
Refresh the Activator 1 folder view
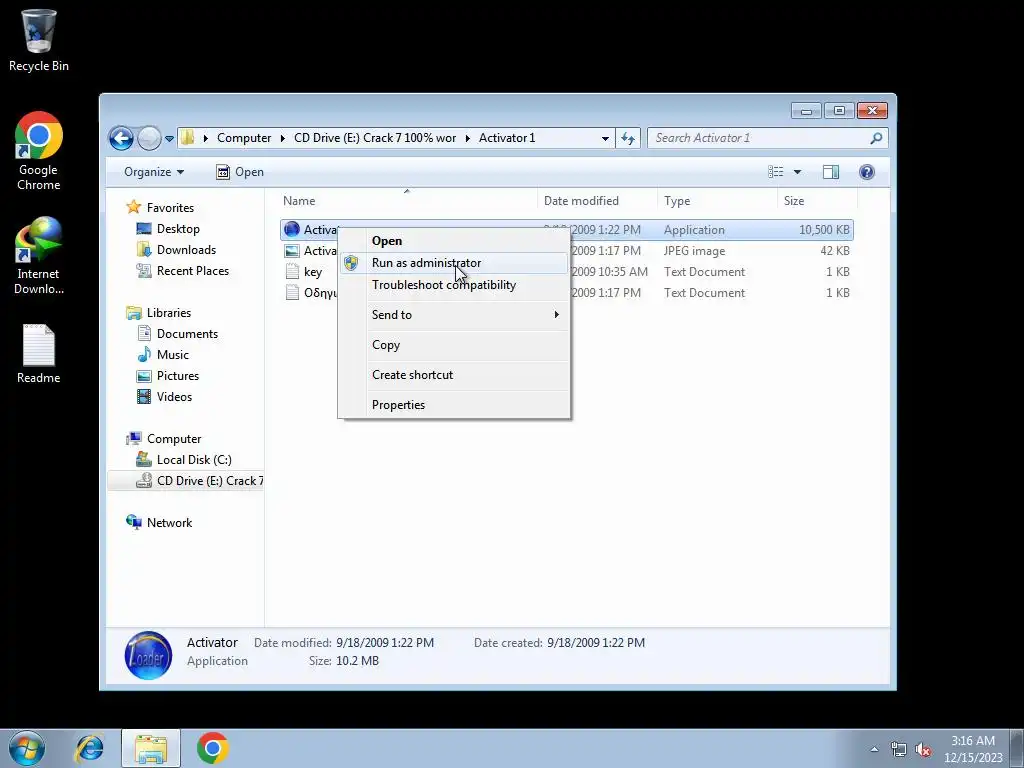click(x=628, y=138)
